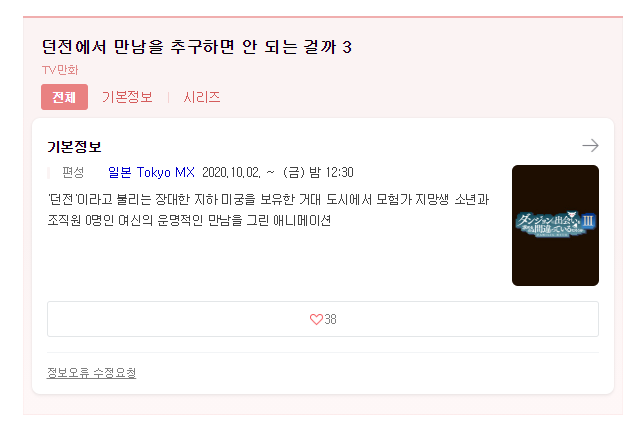The width and height of the screenshot is (642, 432).
Task: Click the 편성 label
Action: [73, 172]
